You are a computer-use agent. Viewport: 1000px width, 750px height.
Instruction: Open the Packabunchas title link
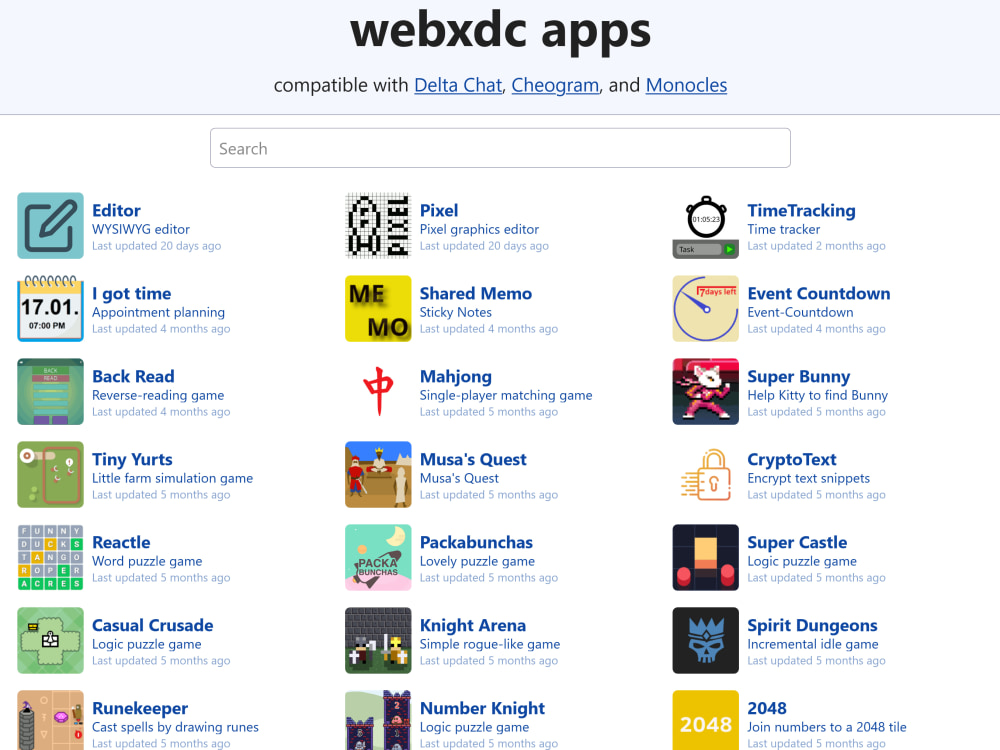tap(476, 542)
